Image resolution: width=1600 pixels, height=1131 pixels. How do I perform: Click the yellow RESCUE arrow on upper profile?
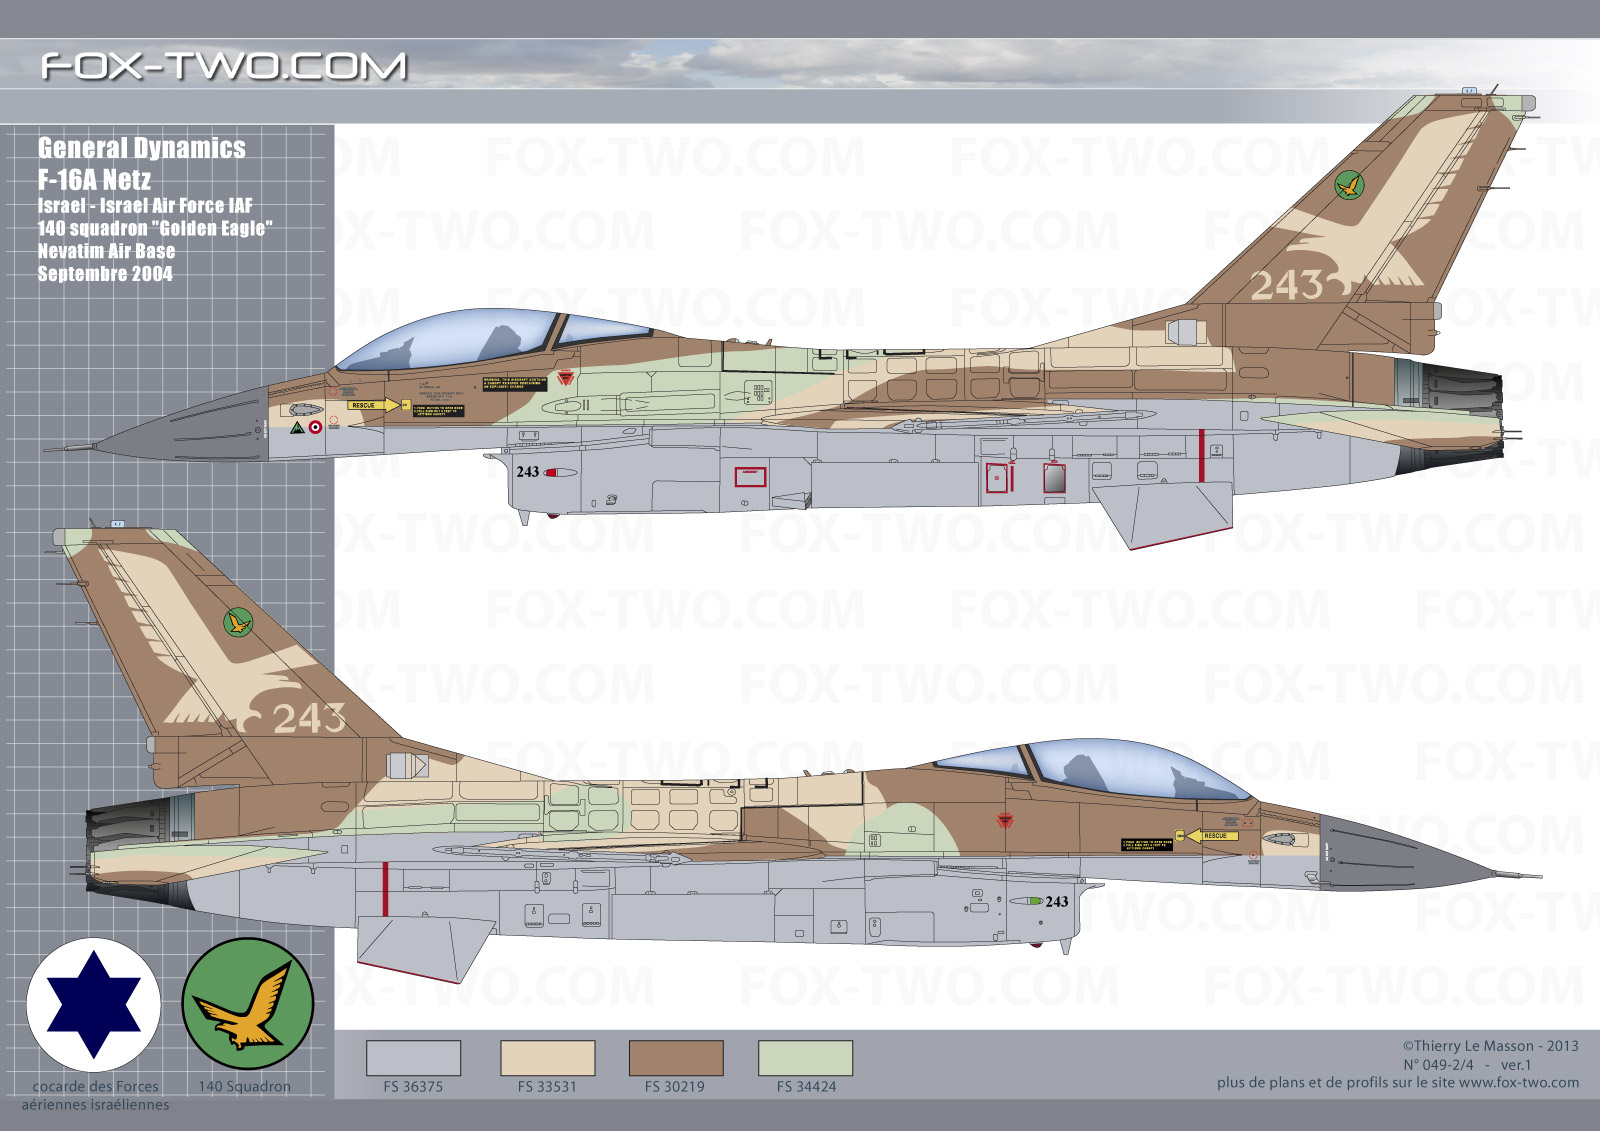tap(374, 405)
